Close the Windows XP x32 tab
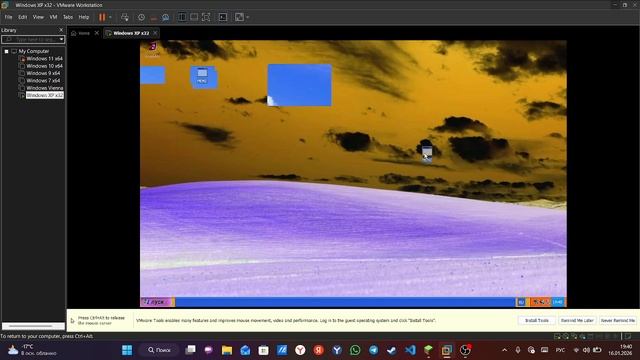This screenshot has width=640, height=360. [x=155, y=33]
